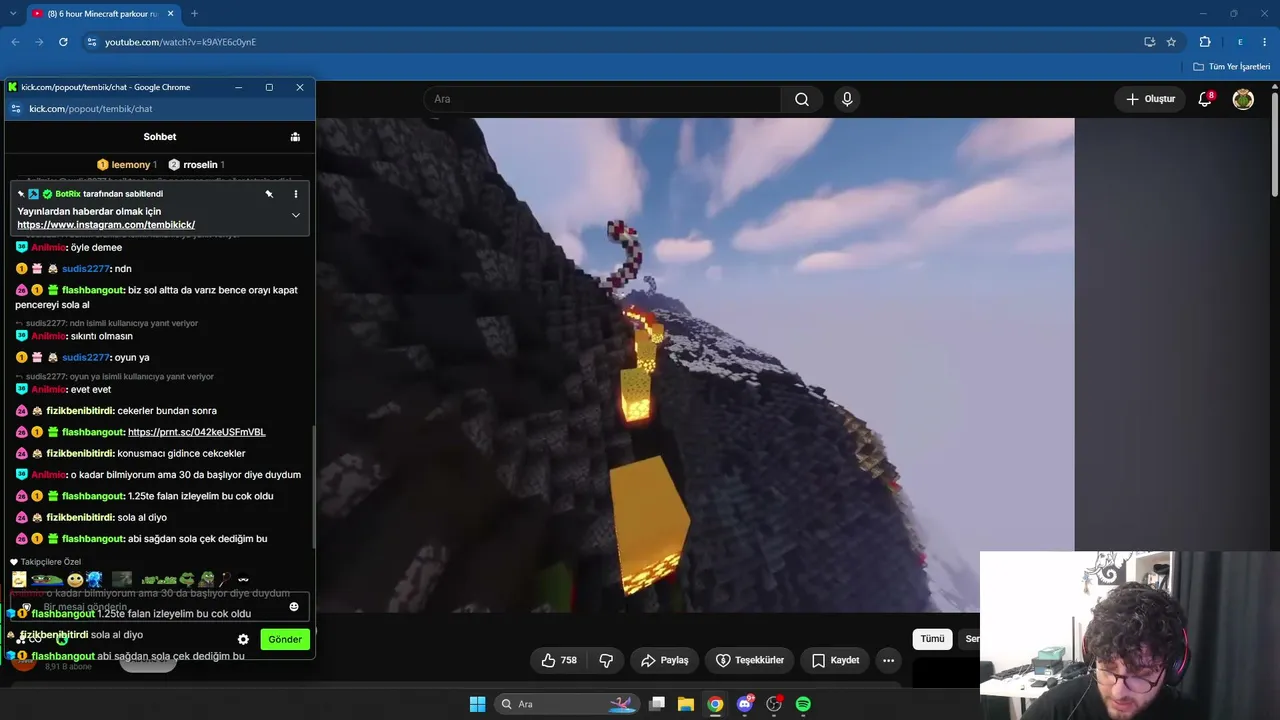
Task: Open YouTube notifications bell
Action: [x=1205, y=99]
